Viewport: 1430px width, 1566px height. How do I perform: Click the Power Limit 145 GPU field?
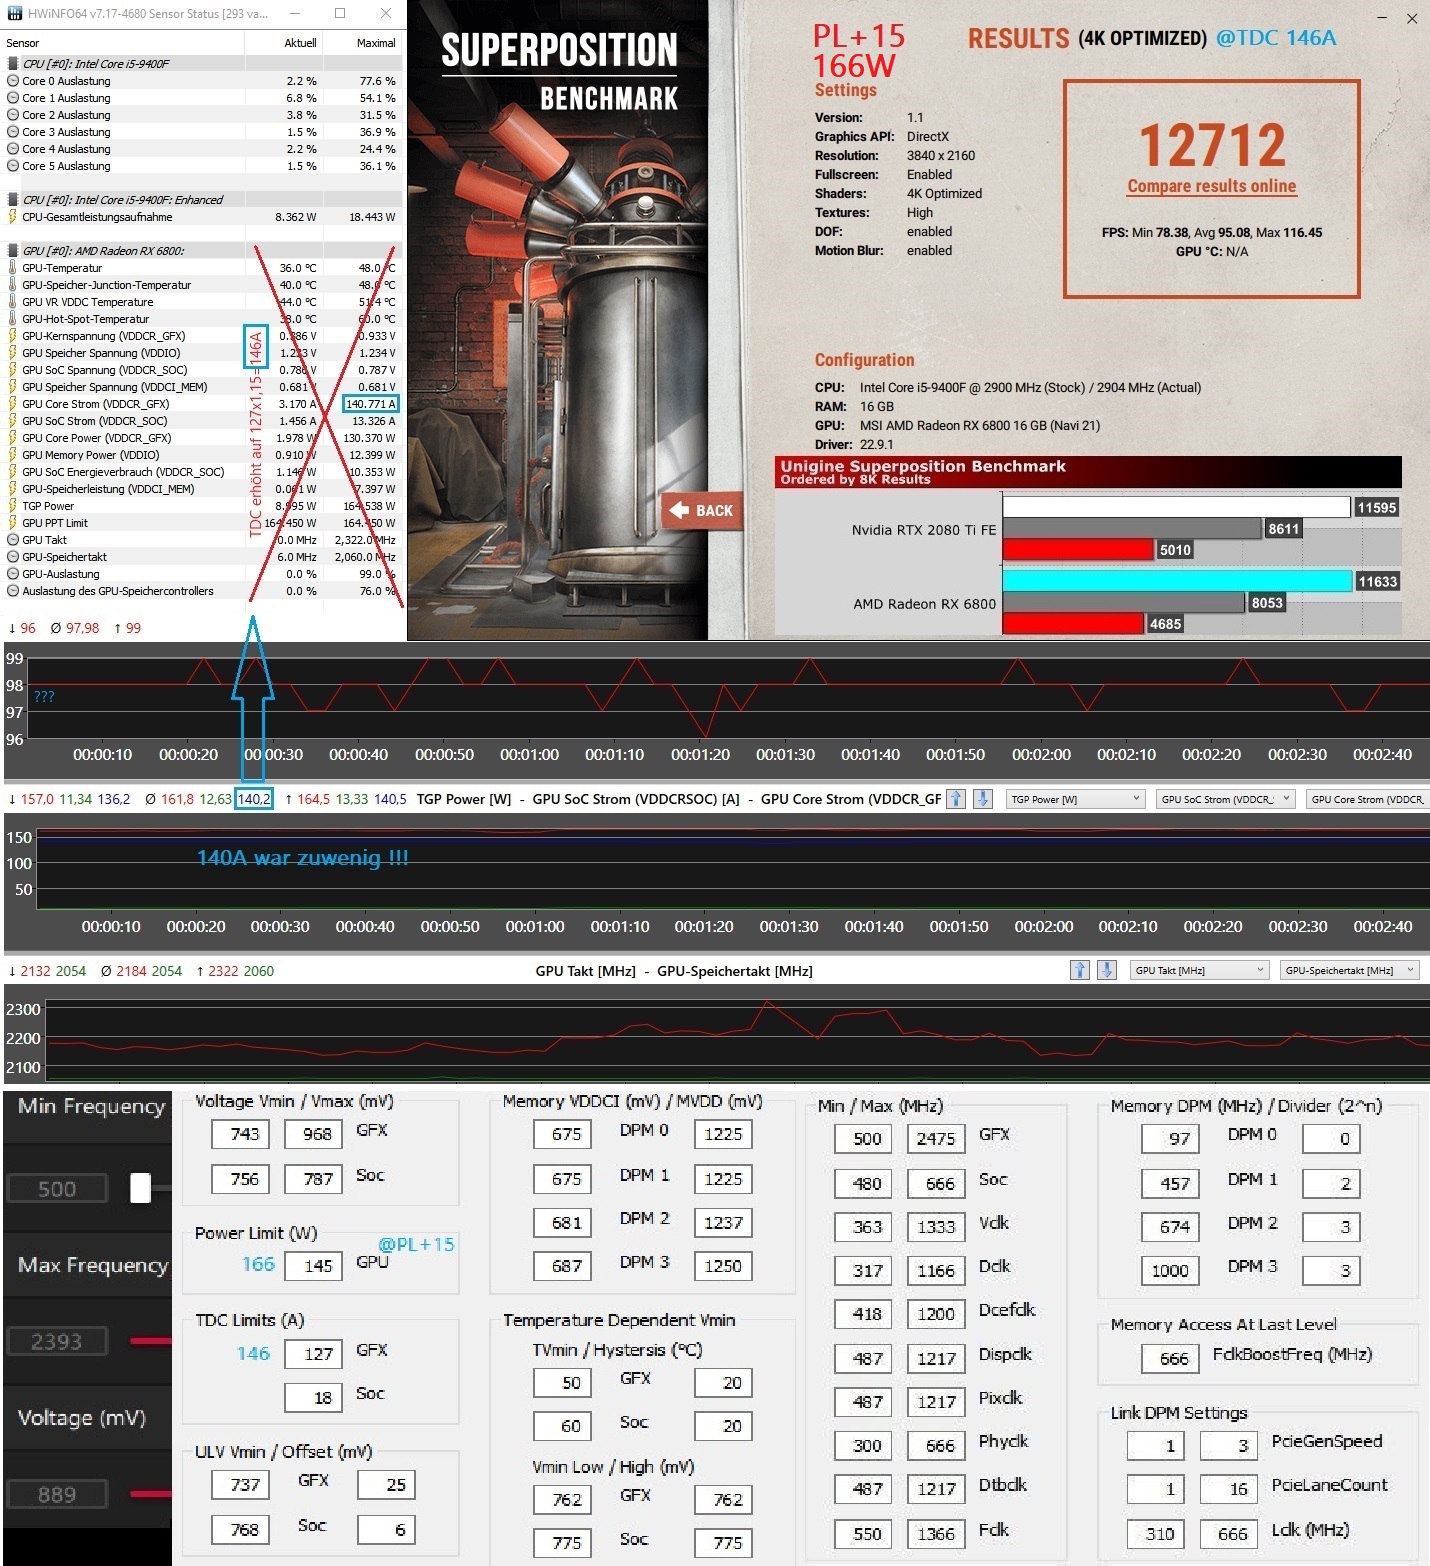pos(316,1266)
